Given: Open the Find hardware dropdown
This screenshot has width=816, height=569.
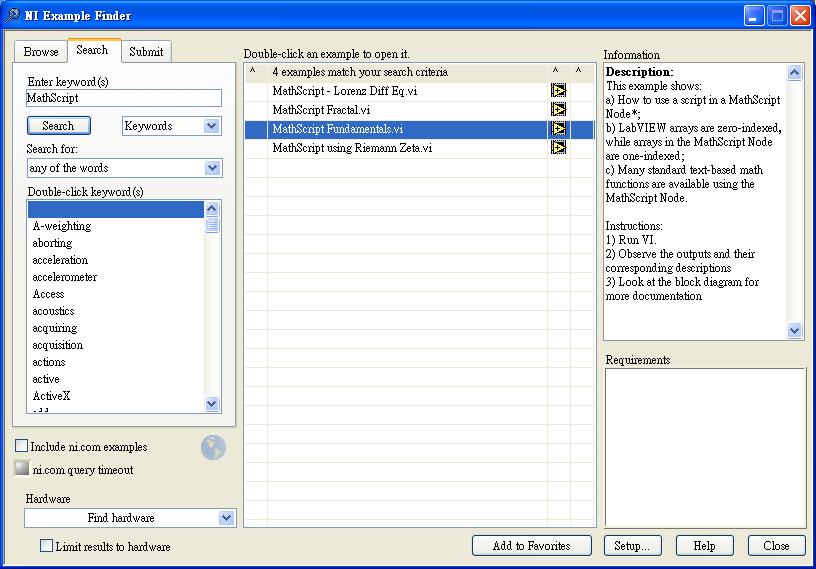Looking at the screenshot, I should click(226, 518).
